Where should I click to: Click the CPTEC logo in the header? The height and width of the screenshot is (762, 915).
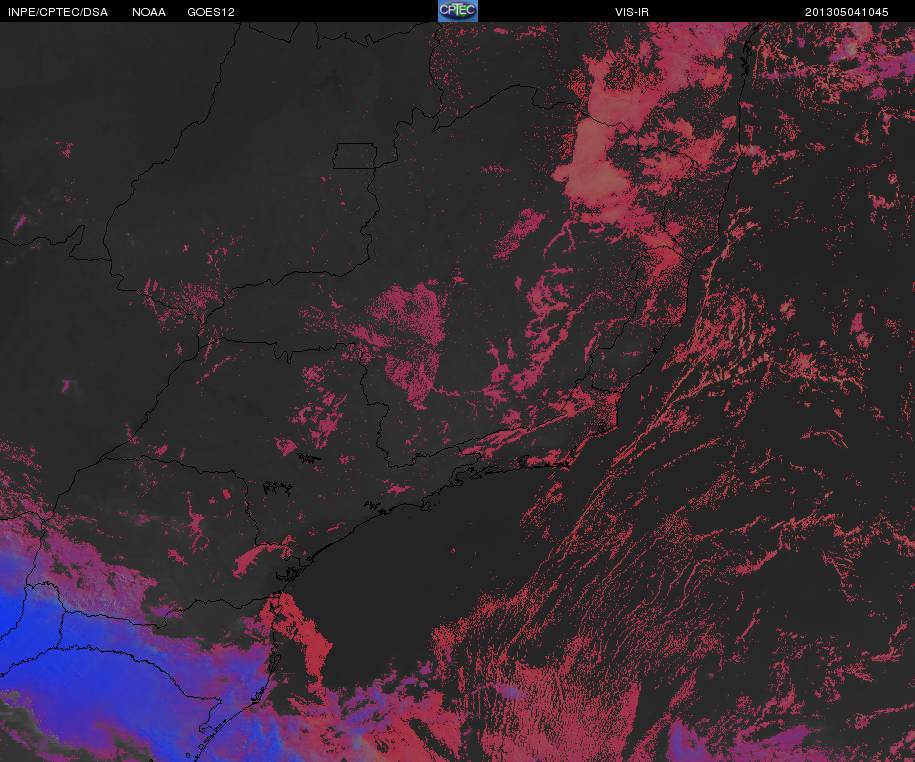point(458,11)
